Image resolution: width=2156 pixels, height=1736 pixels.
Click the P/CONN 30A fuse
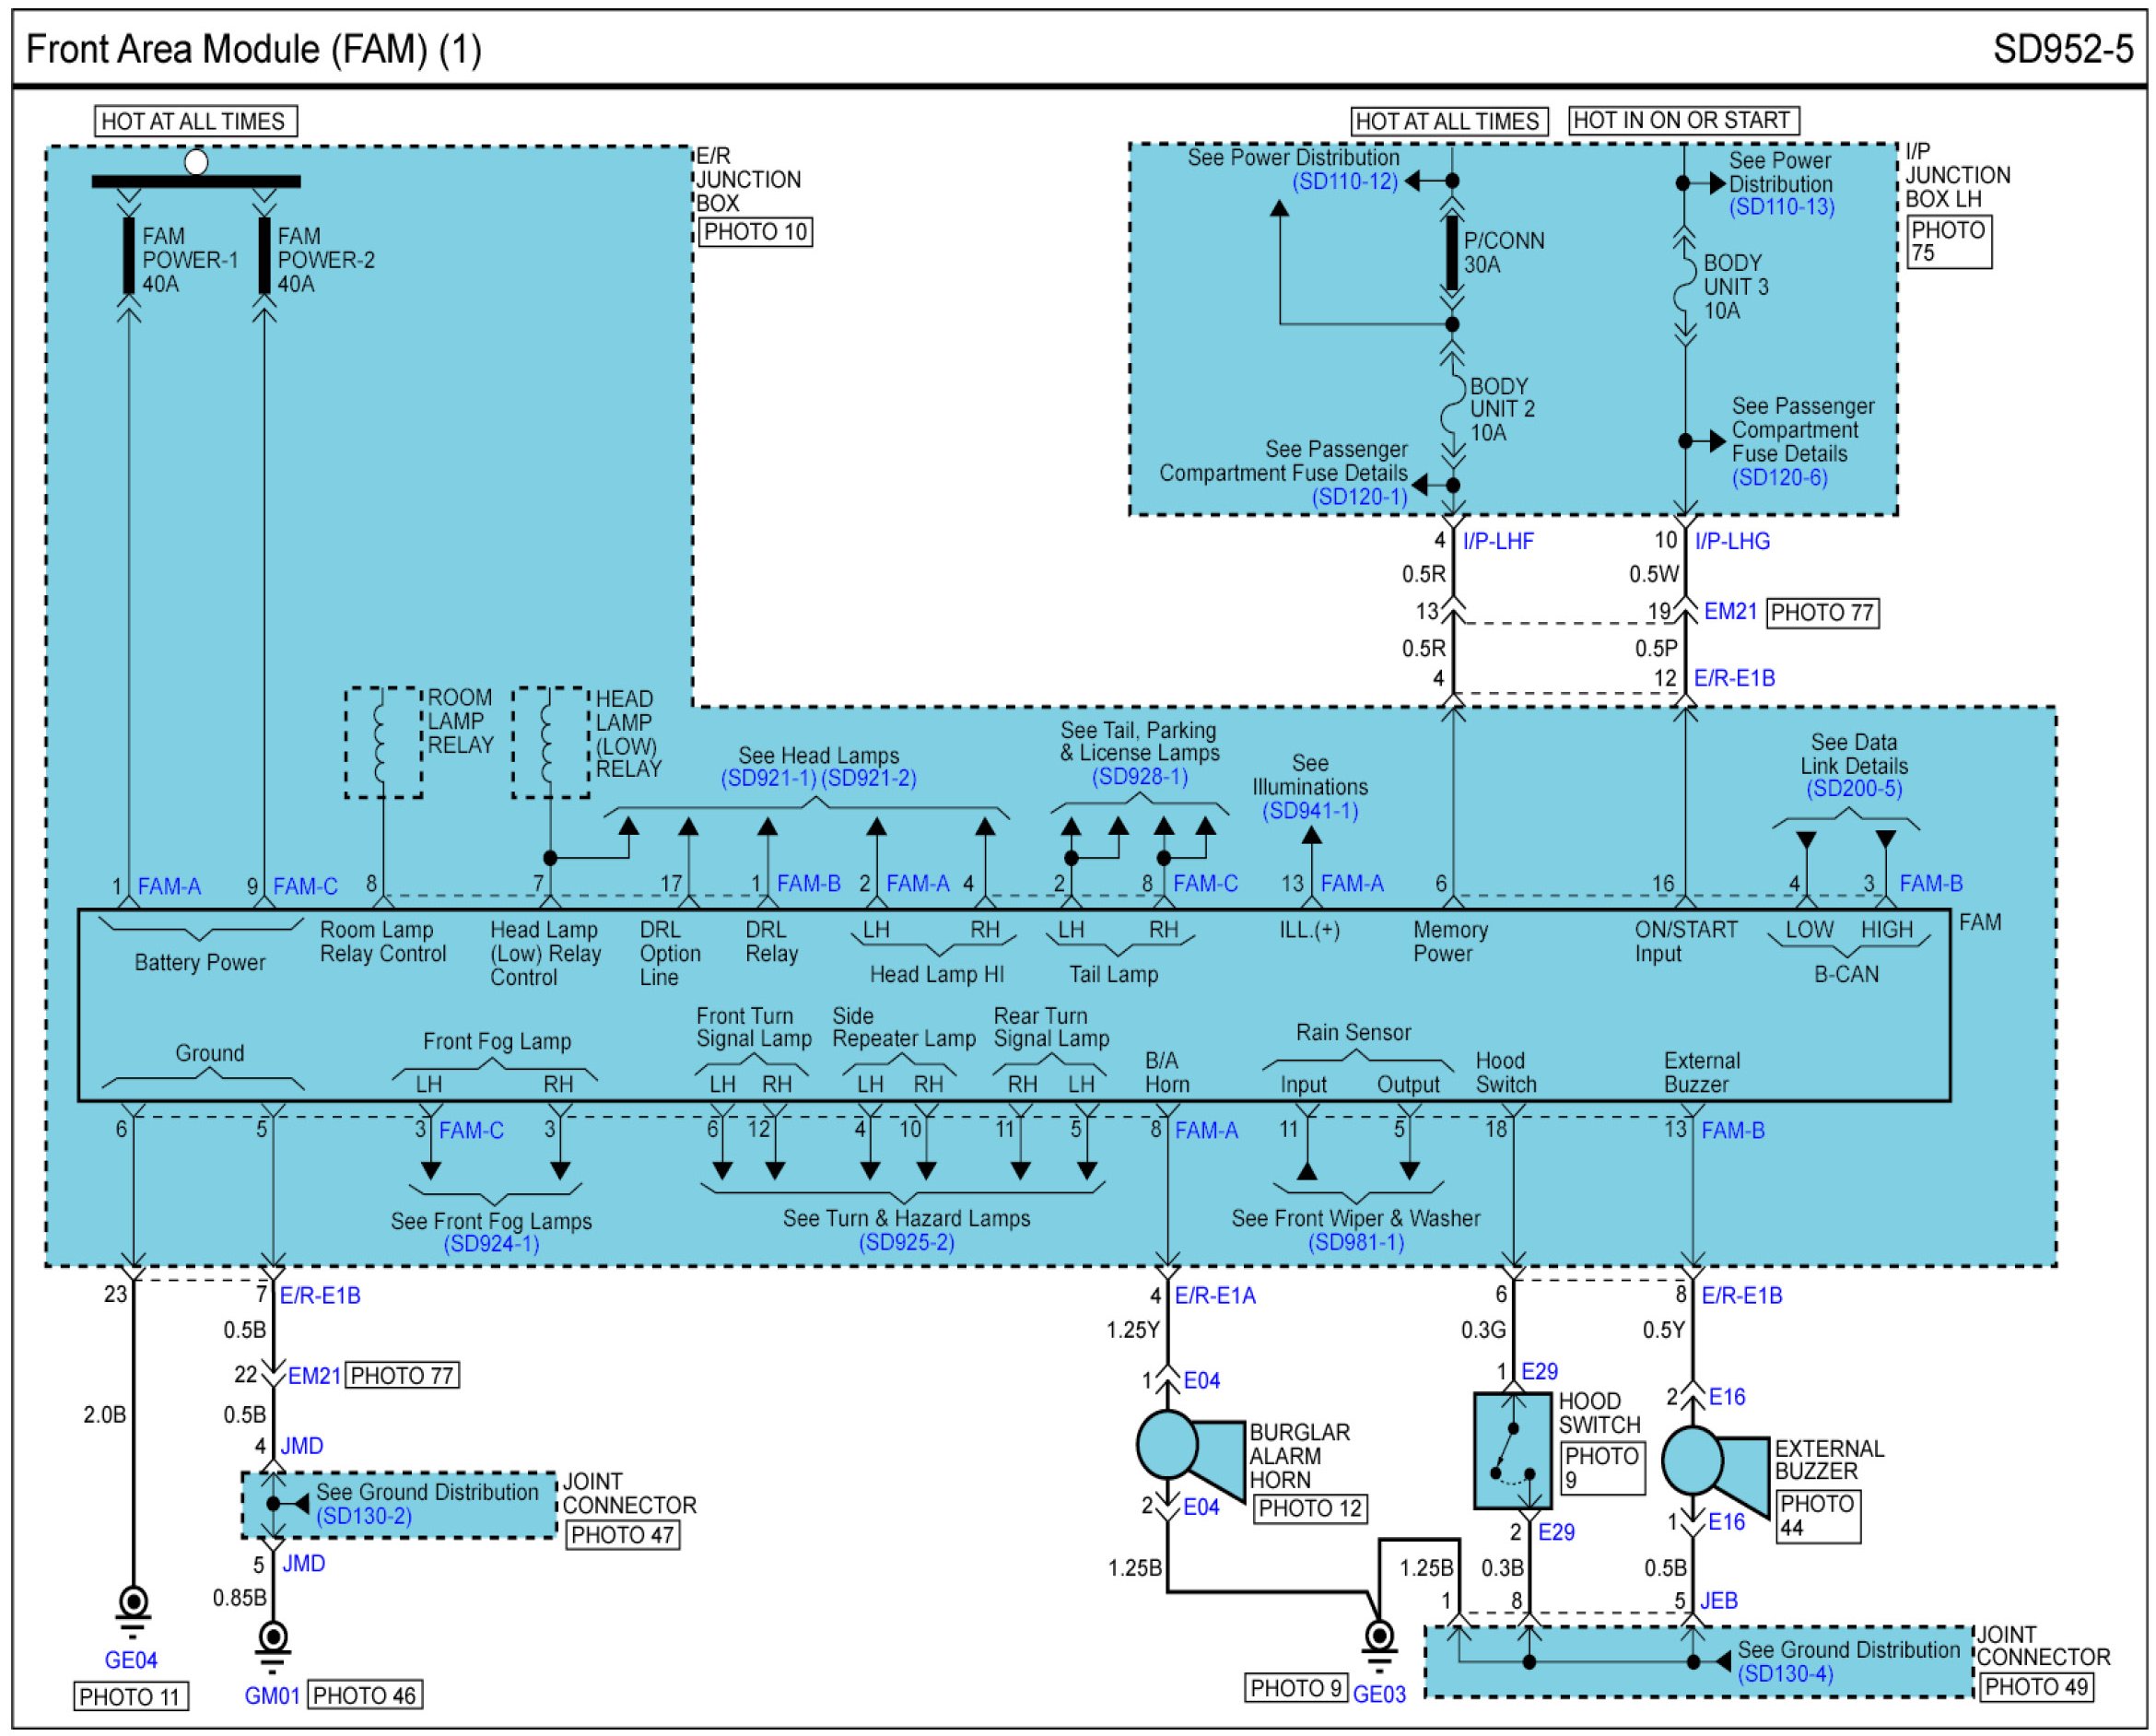[1452, 253]
